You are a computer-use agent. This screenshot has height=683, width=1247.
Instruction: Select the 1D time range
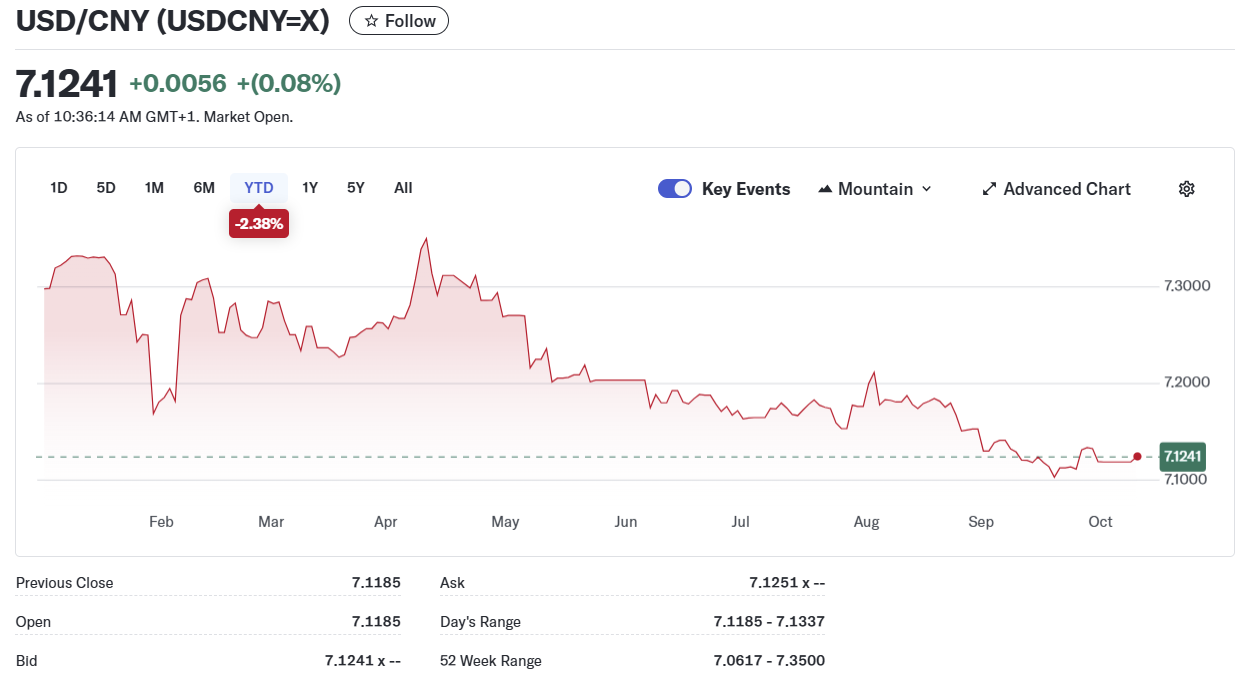59,188
